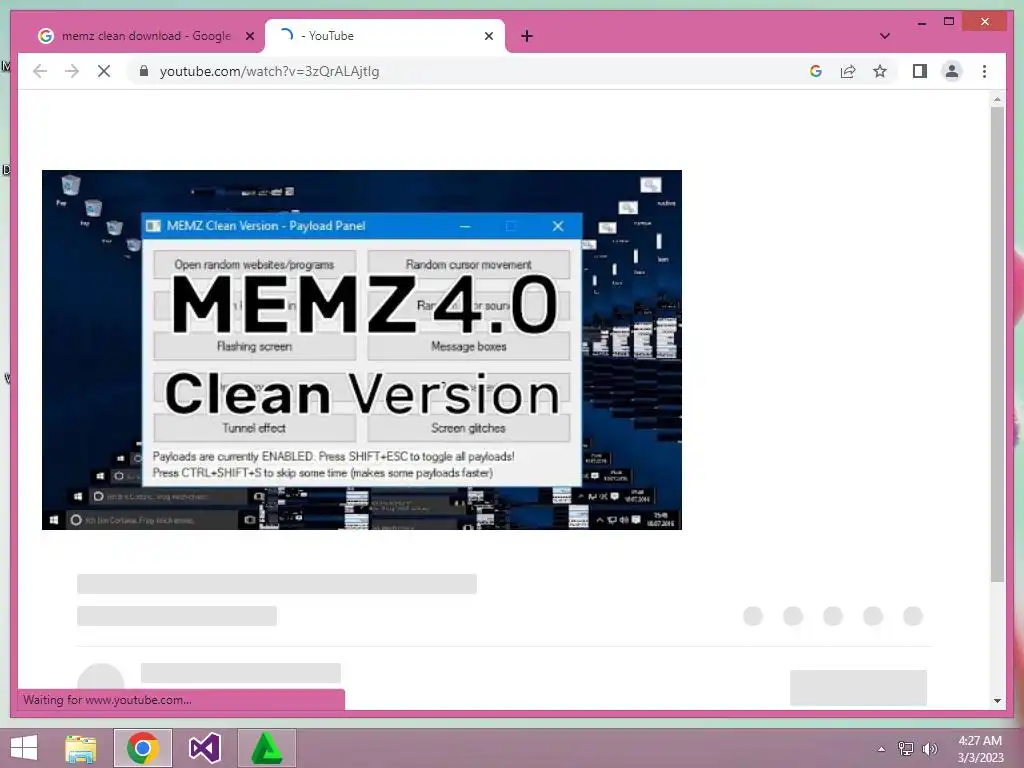This screenshot has height=768, width=1024.
Task: Minimize the Chrome window
Action: point(921,22)
